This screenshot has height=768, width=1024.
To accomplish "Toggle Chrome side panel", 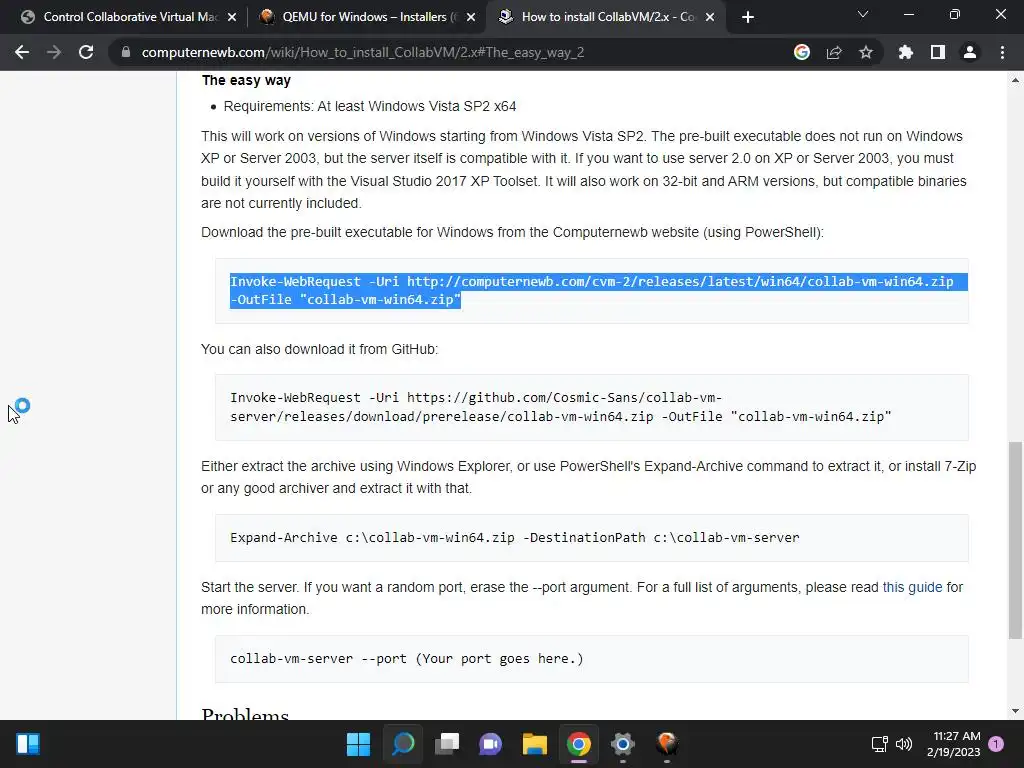I will click(x=938, y=52).
